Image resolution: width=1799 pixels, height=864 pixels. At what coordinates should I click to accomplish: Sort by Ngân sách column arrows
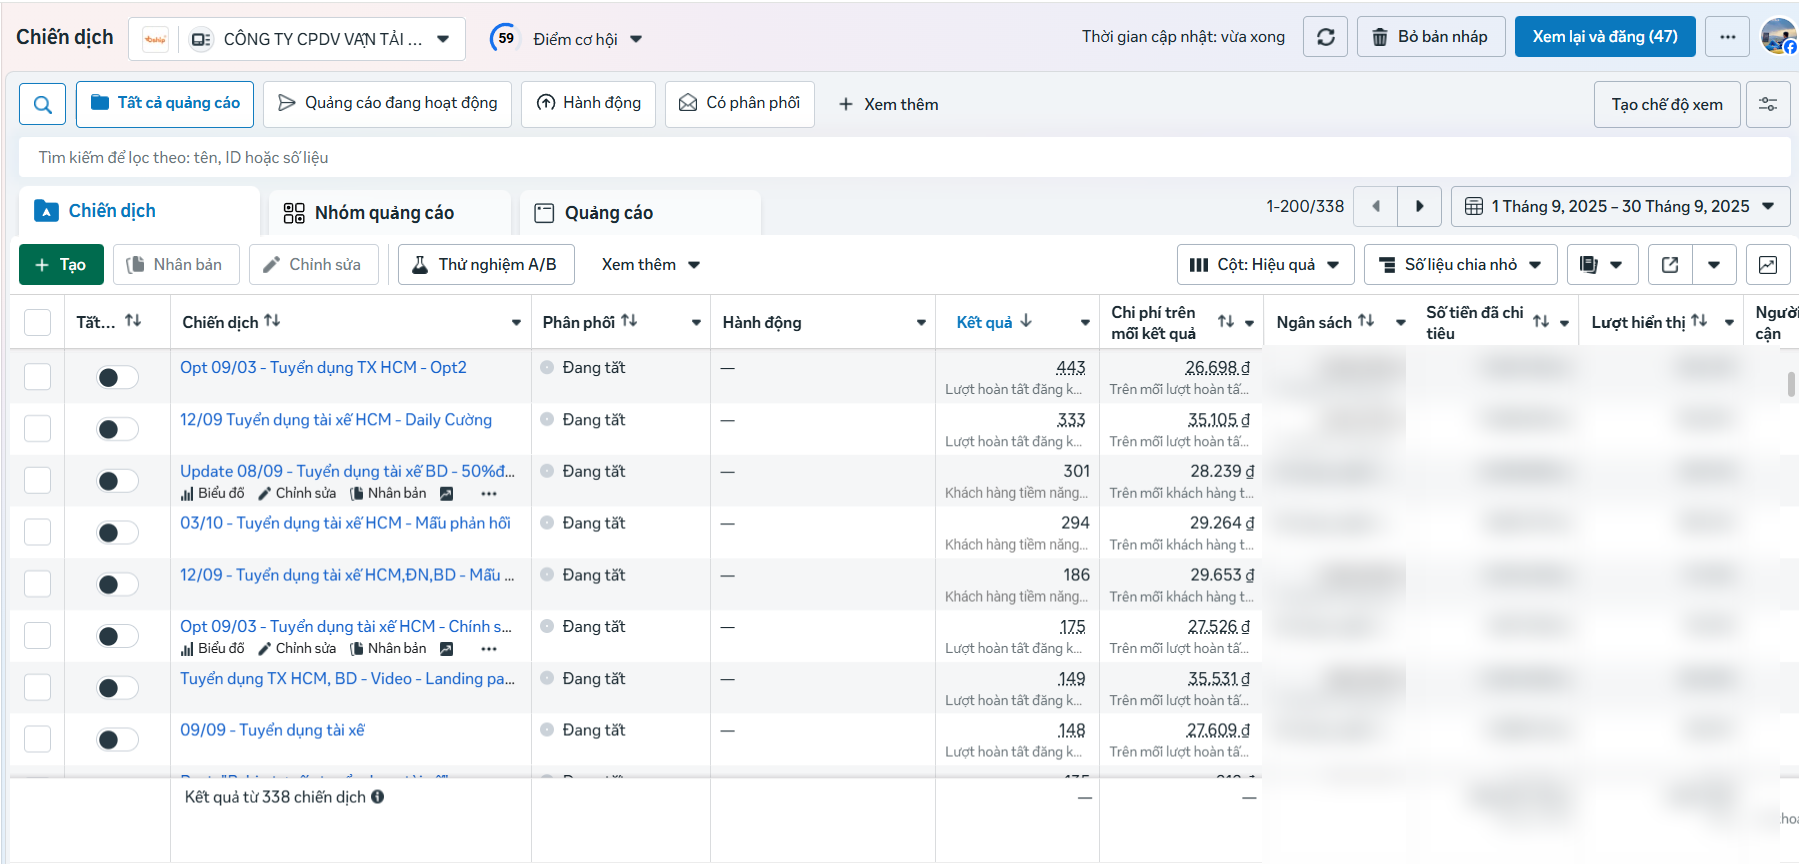point(1366,321)
